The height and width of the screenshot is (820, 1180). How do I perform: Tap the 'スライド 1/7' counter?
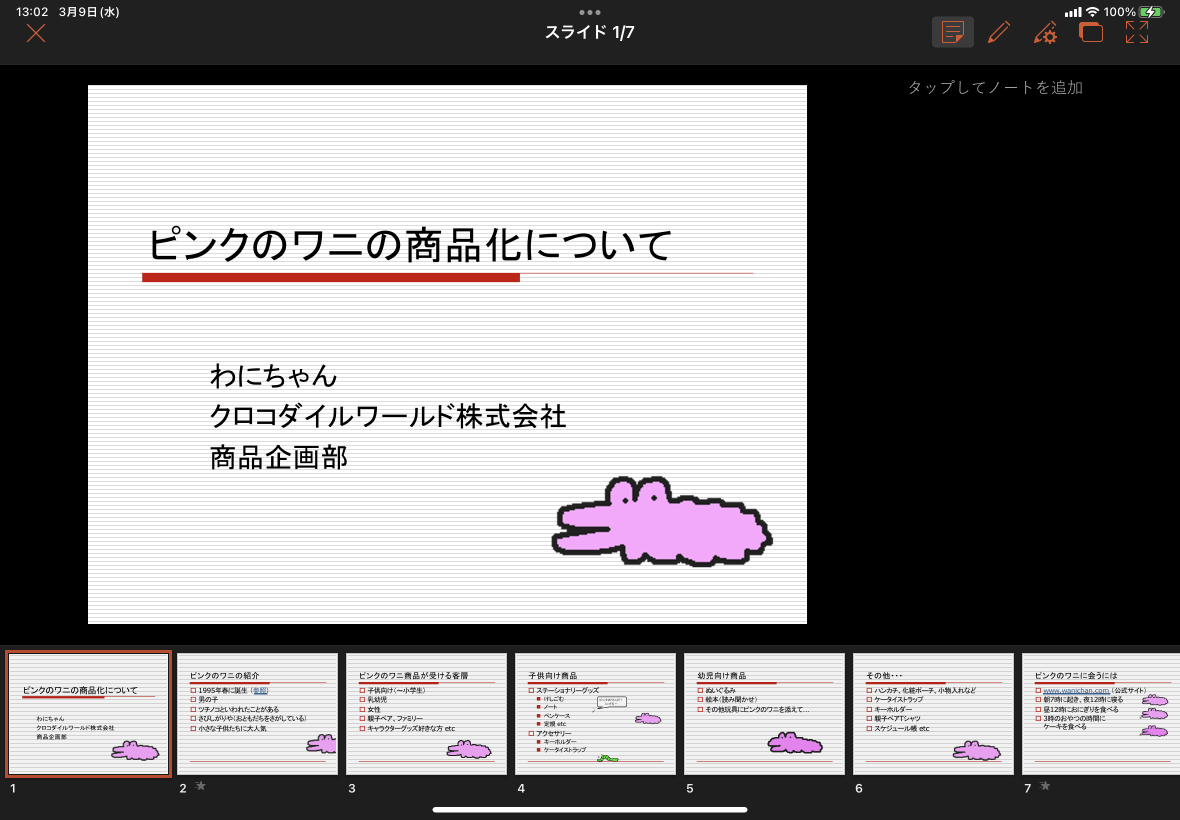[x=589, y=32]
